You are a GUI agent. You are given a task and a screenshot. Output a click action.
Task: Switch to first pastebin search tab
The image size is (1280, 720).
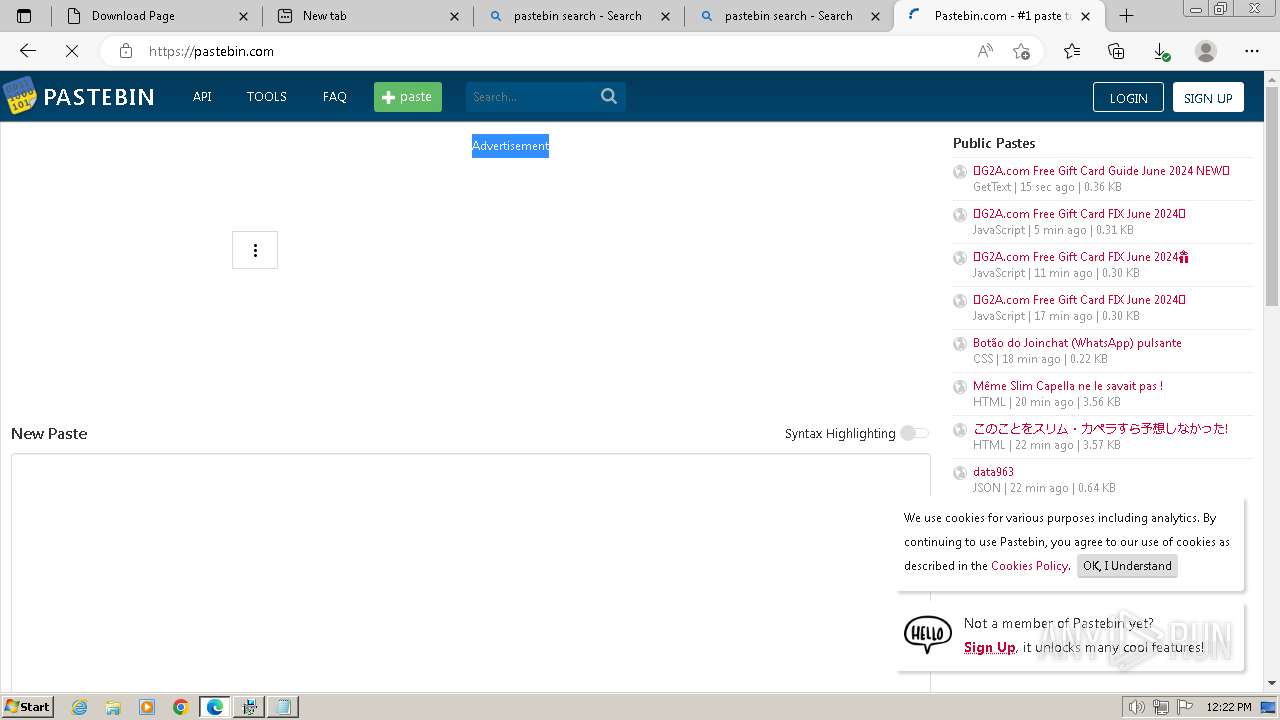point(579,16)
